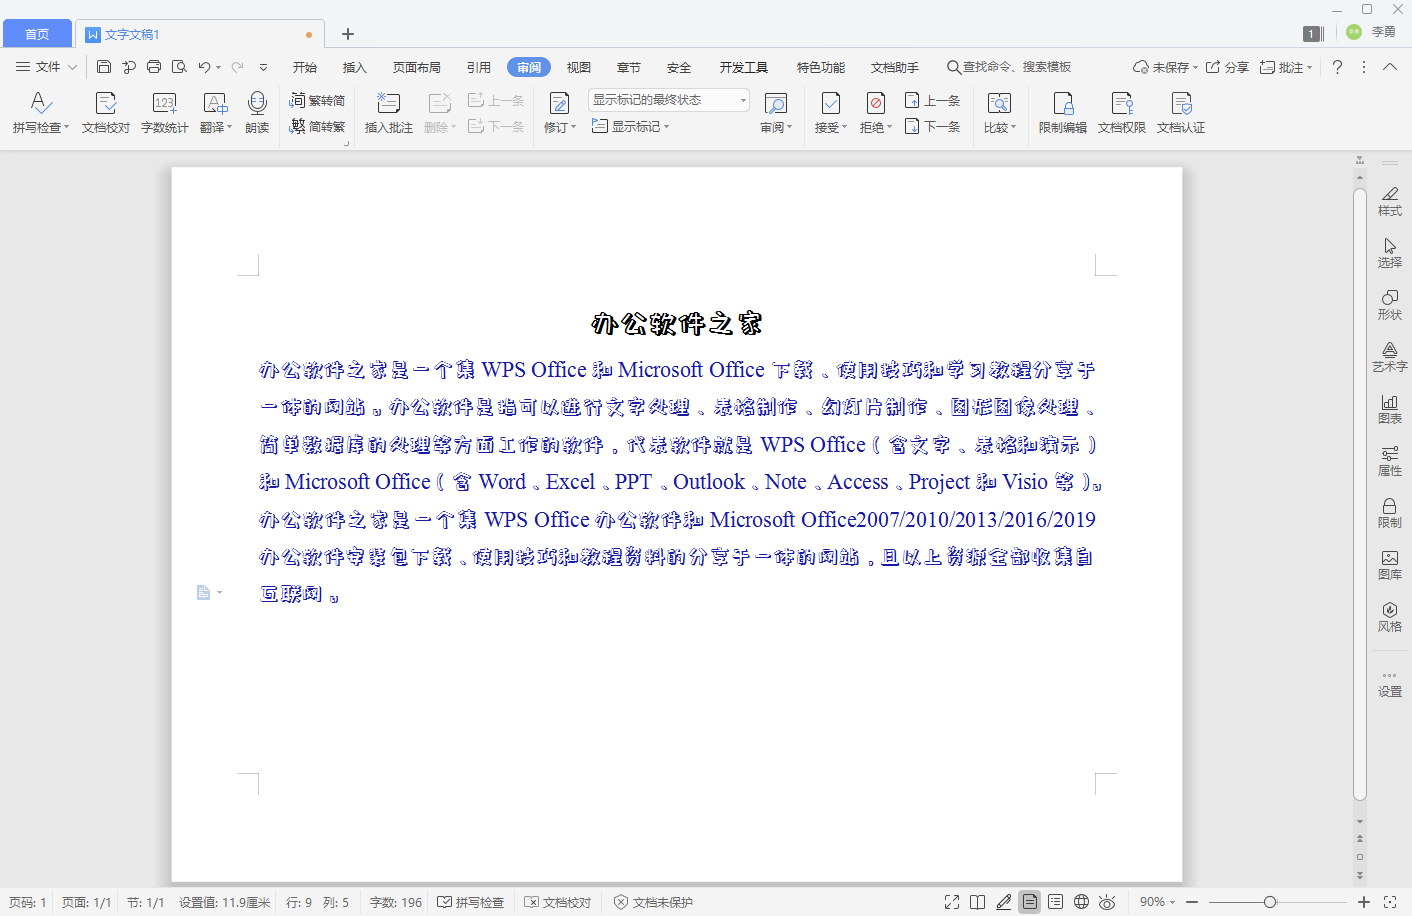Go to the next change (下一条)
This screenshot has width=1412, height=916.
point(932,126)
